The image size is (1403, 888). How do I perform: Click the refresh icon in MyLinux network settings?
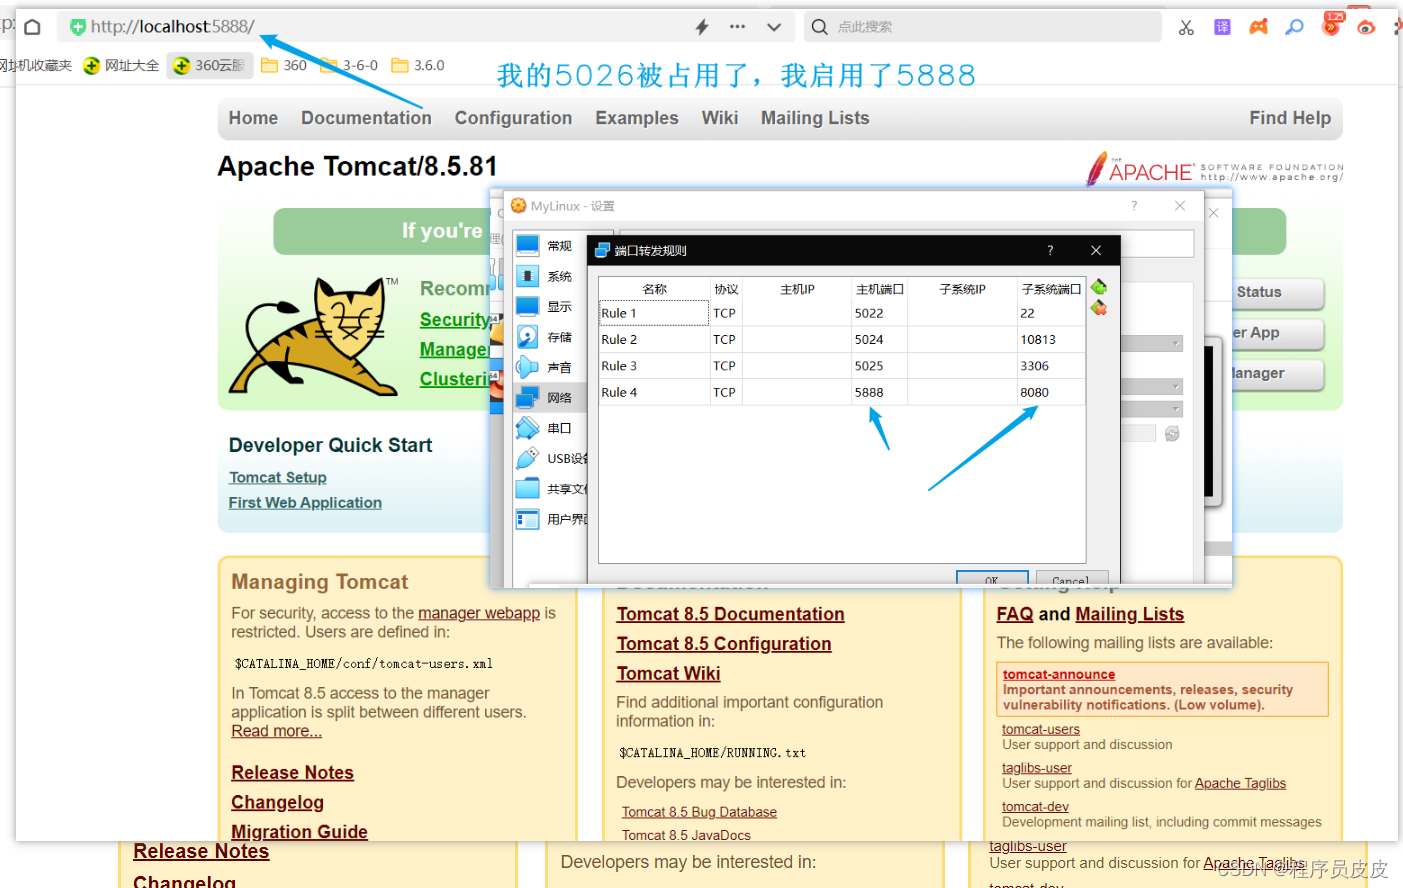tap(1172, 433)
